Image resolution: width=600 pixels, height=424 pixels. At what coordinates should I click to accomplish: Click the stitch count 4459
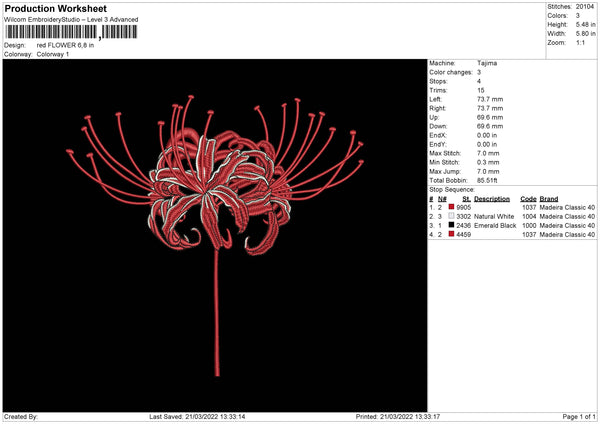463,234
